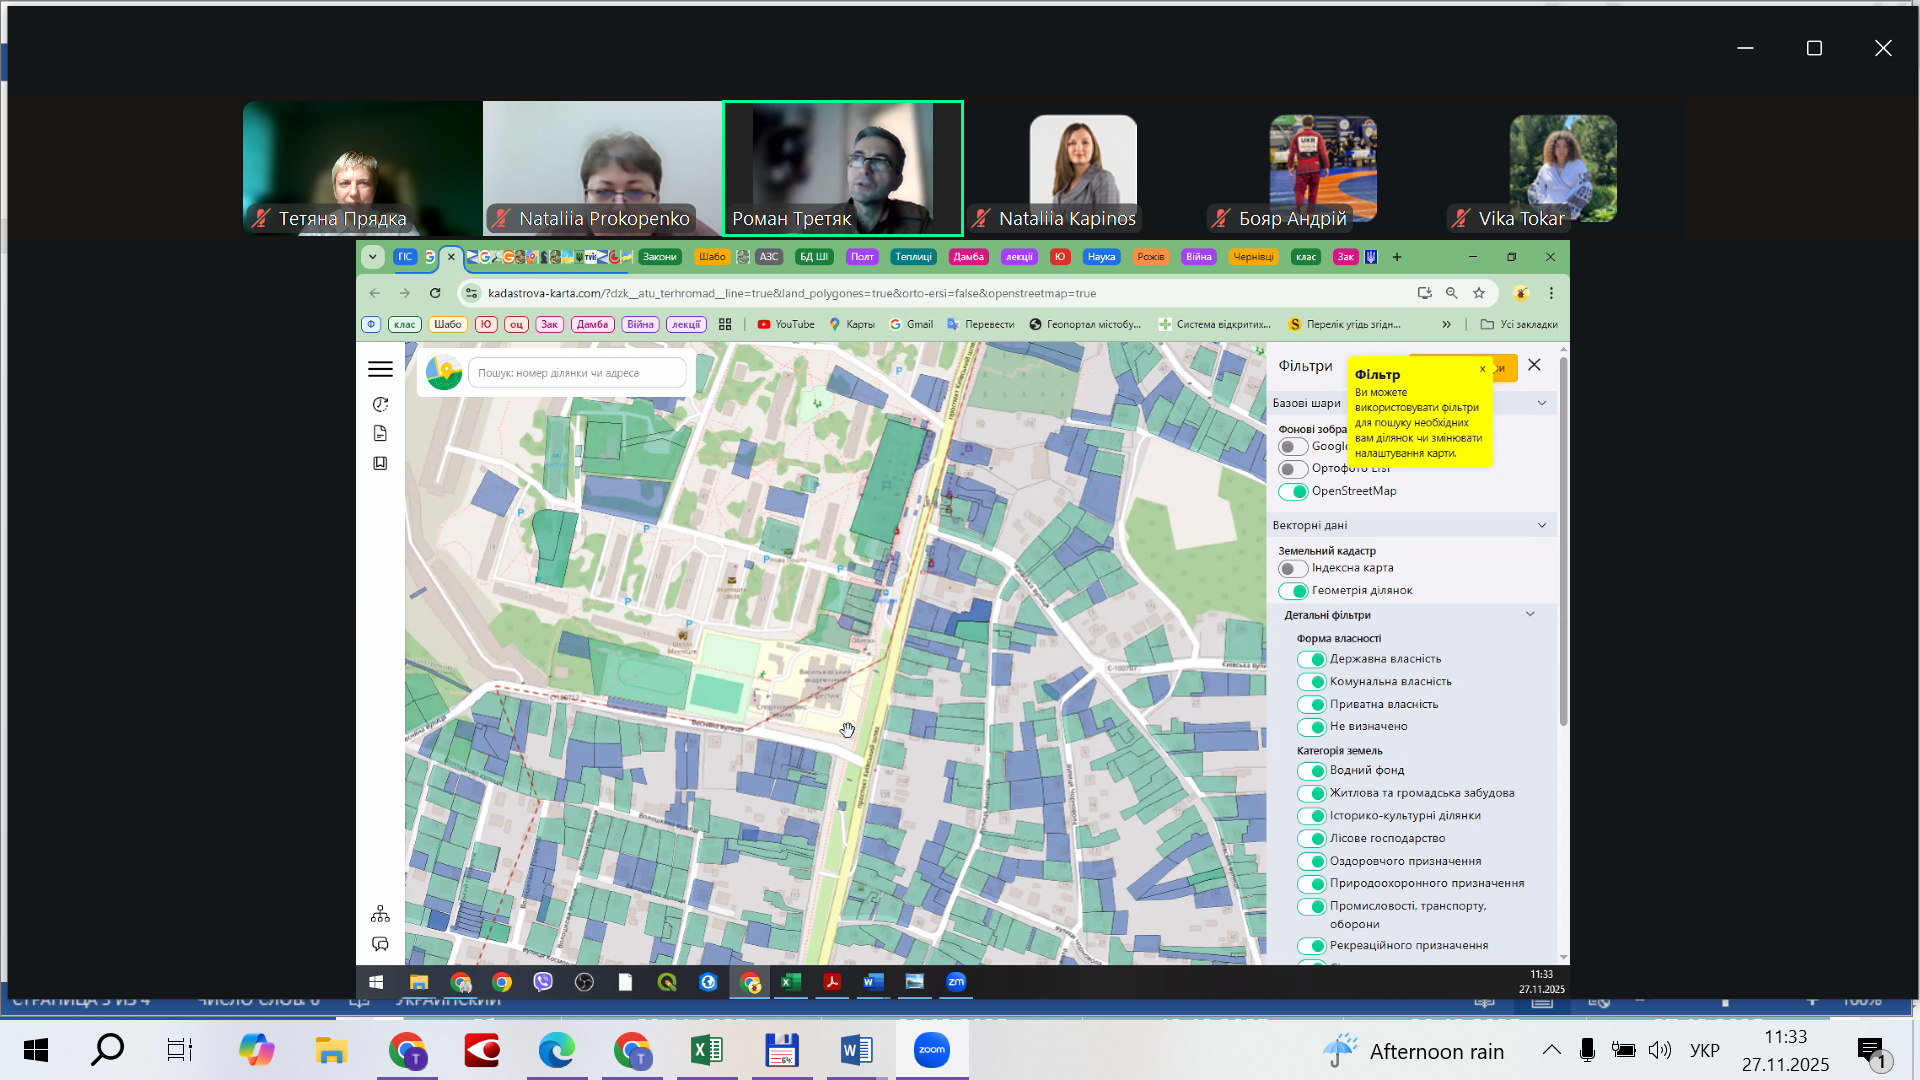Switch to the Закони tab group
Viewport: 1920px width, 1080px height.
coord(659,257)
